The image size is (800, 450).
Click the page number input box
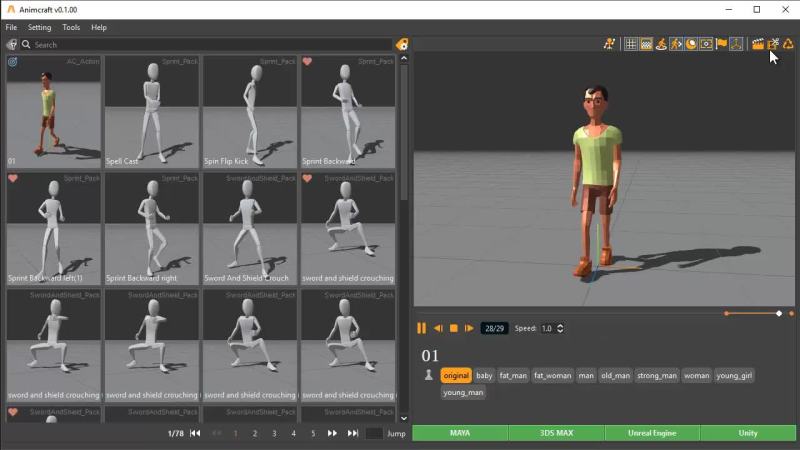[x=374, y=433]
